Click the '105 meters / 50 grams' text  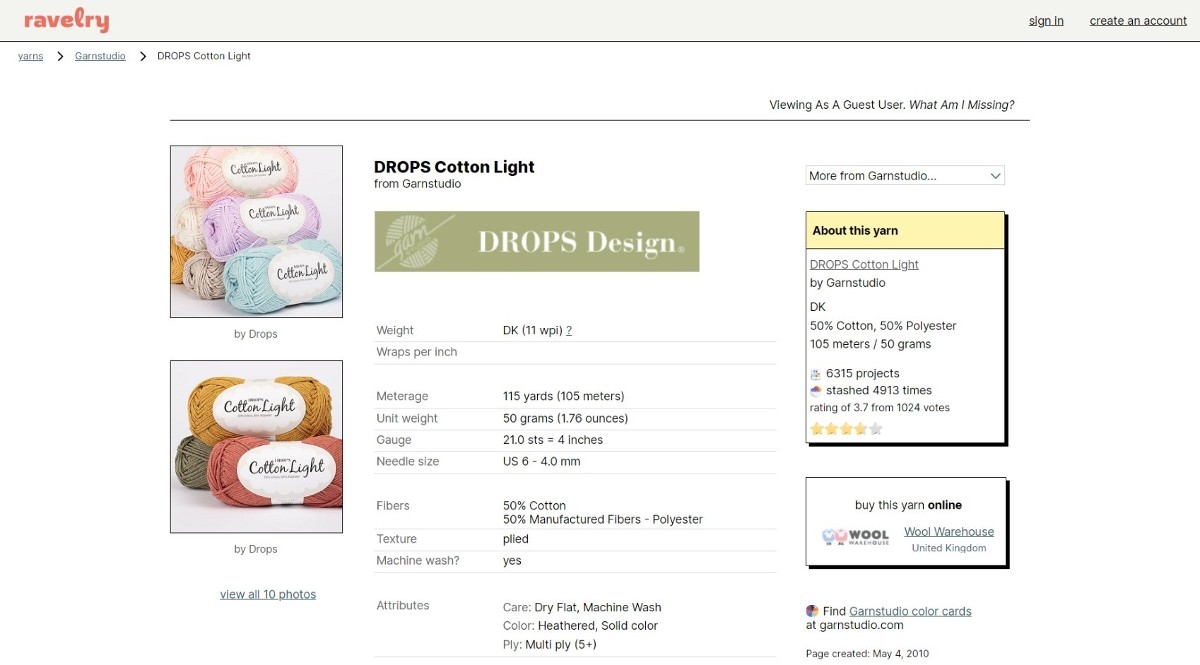click(870, 344)
